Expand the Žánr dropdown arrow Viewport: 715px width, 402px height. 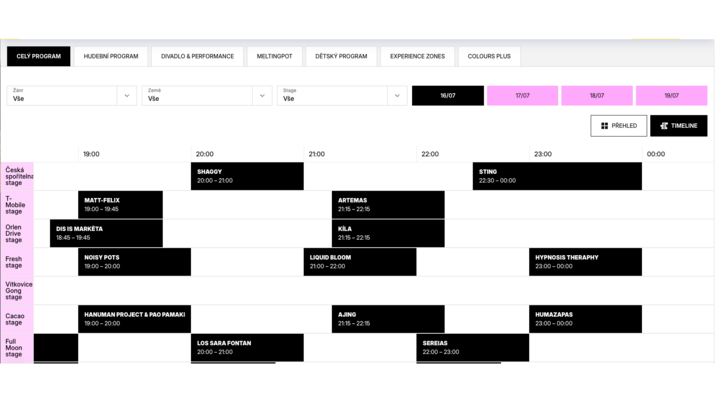[127, 96]
